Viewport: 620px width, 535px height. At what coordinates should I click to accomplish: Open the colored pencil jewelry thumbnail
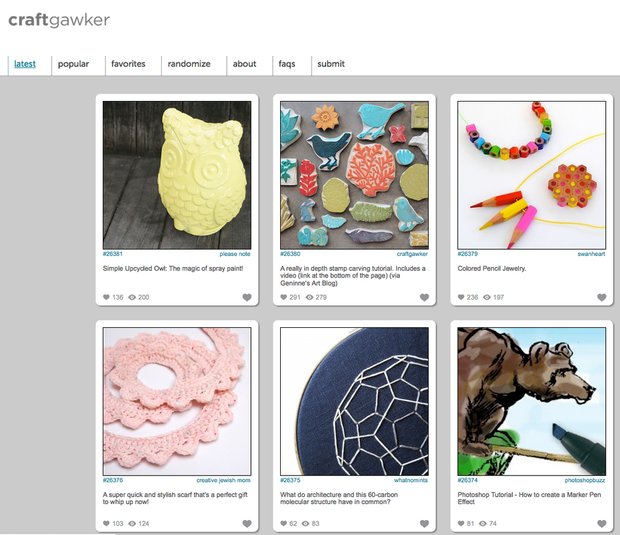531,175
